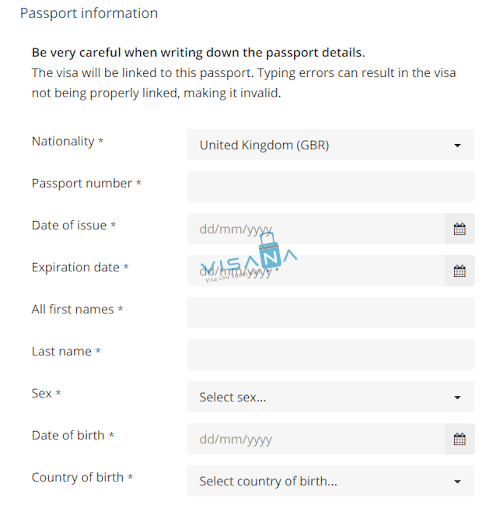Click the bold passport details warning text
Image resolution: width=496 pixels, height=512 pixels.
click(x=198, y=53)
